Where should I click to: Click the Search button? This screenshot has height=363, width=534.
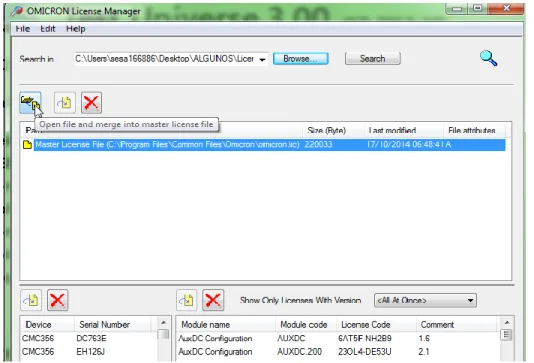pos(373,59)
